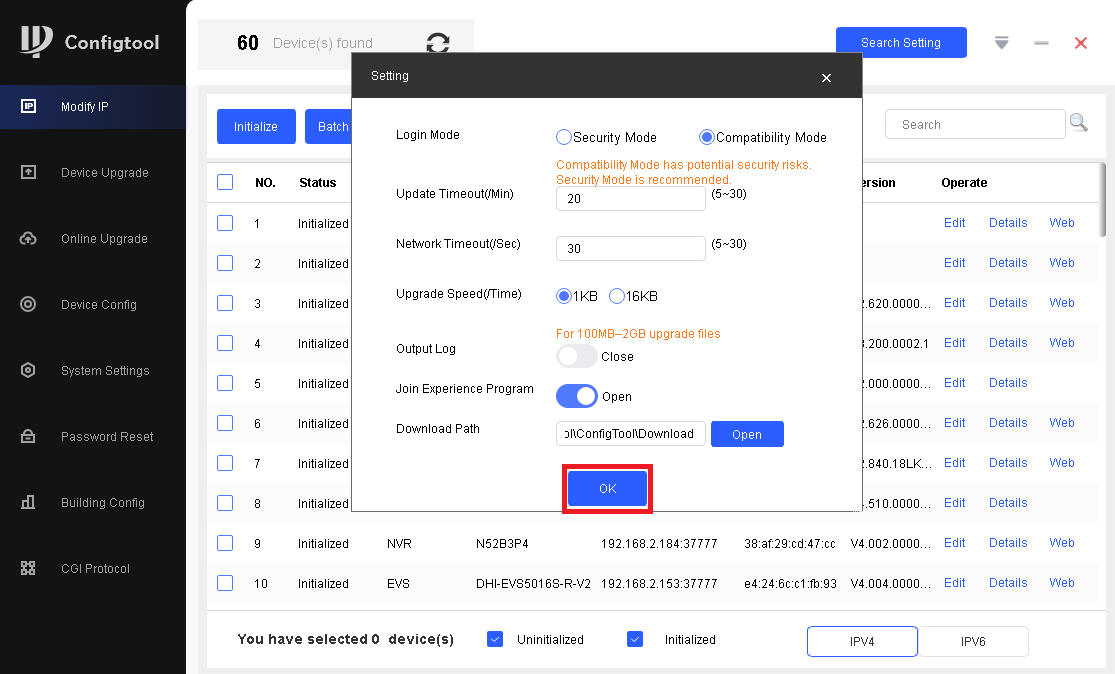Open System Settings hexagon icon
The height and width of the screenshot is (674, 1115).
[x=29, y=370]
